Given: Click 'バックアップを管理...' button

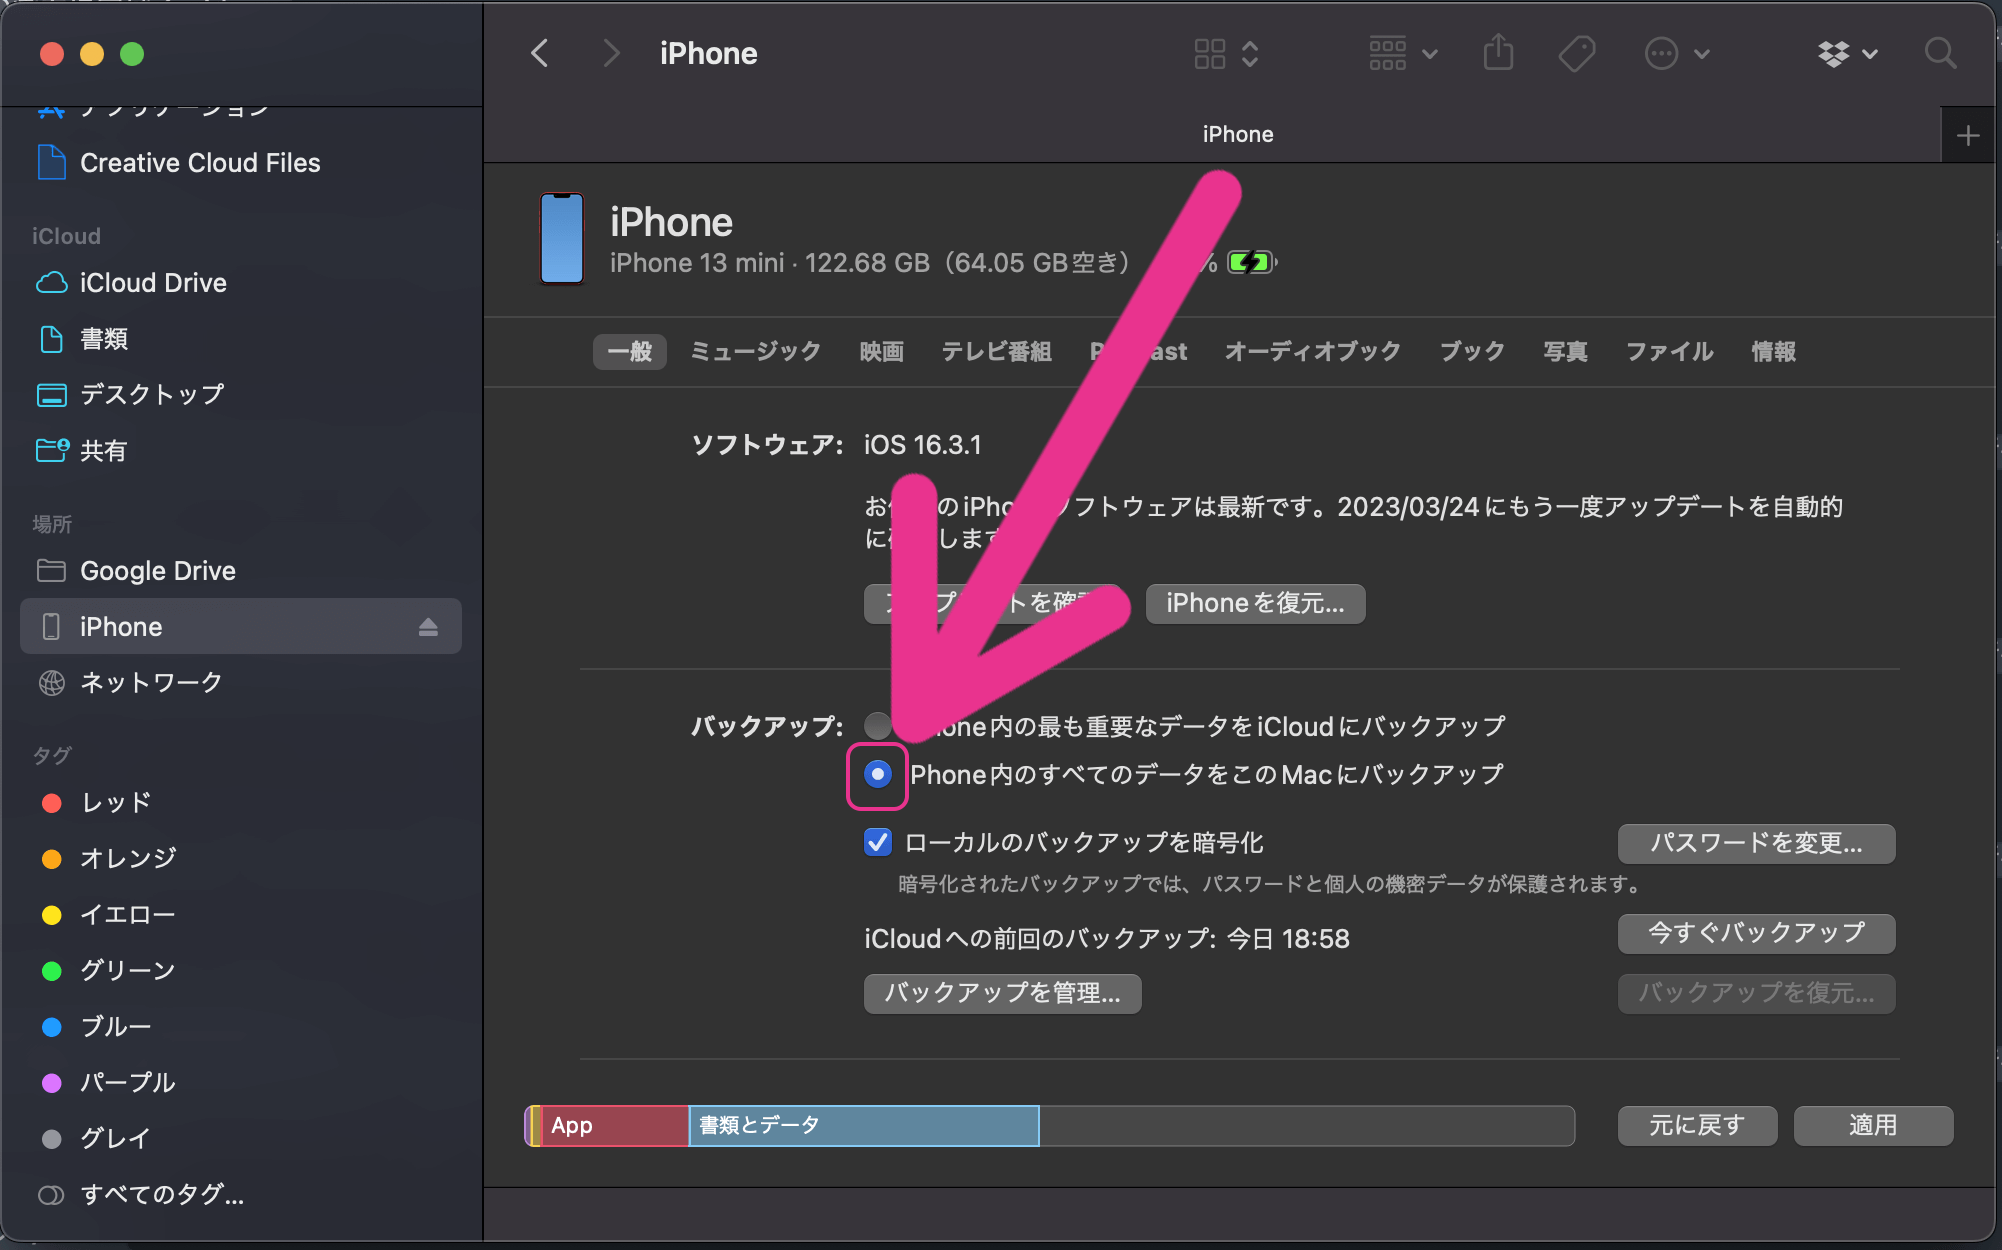Looking at the screenshot, I should pyautogui.click(x=1002, y=991).
